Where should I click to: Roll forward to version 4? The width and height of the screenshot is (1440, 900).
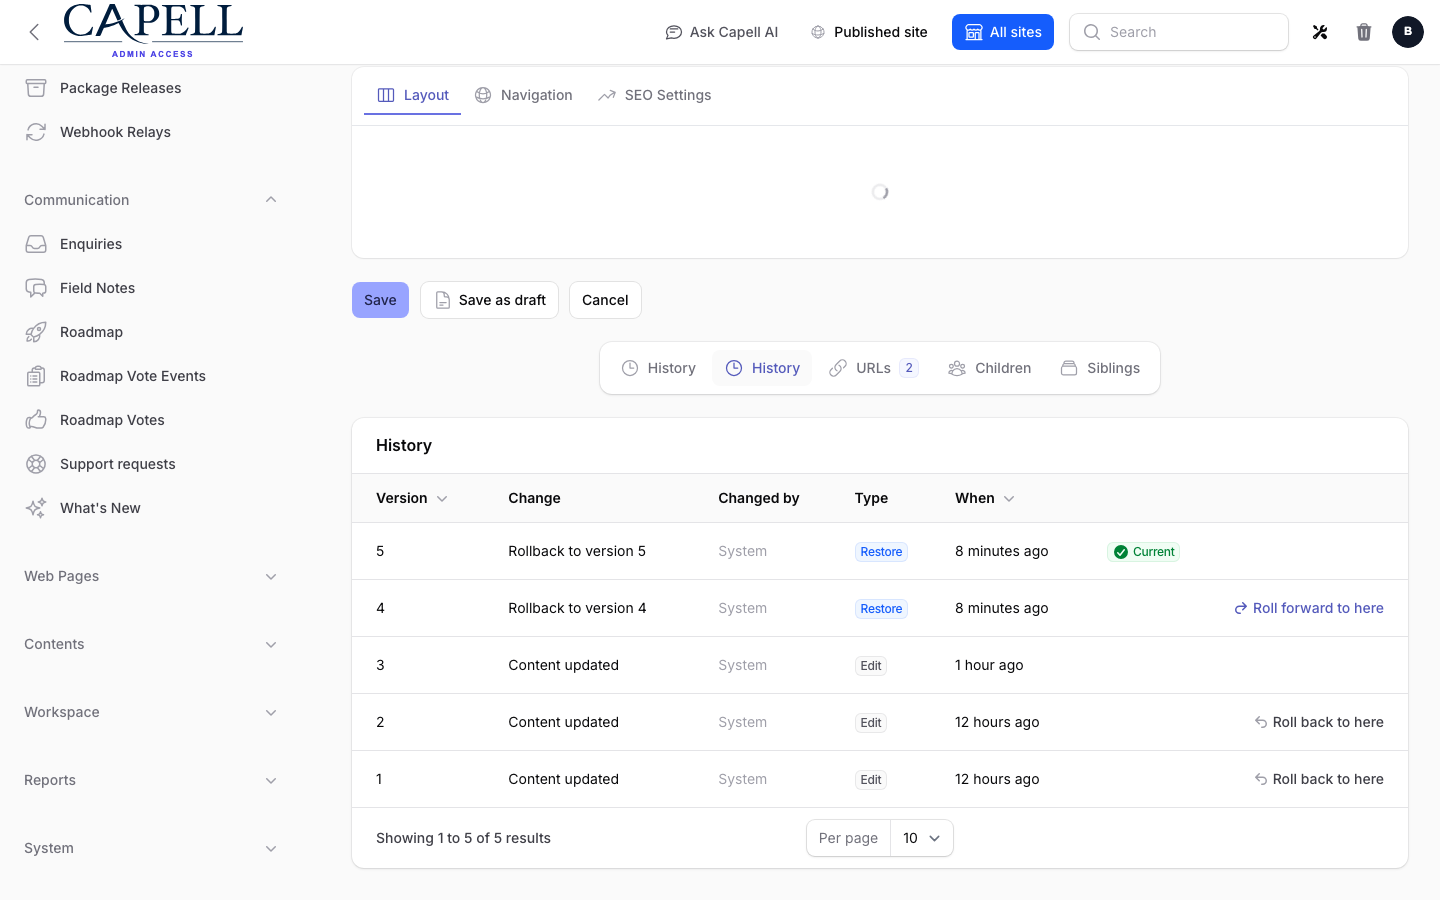click(x=1309, y=608)
